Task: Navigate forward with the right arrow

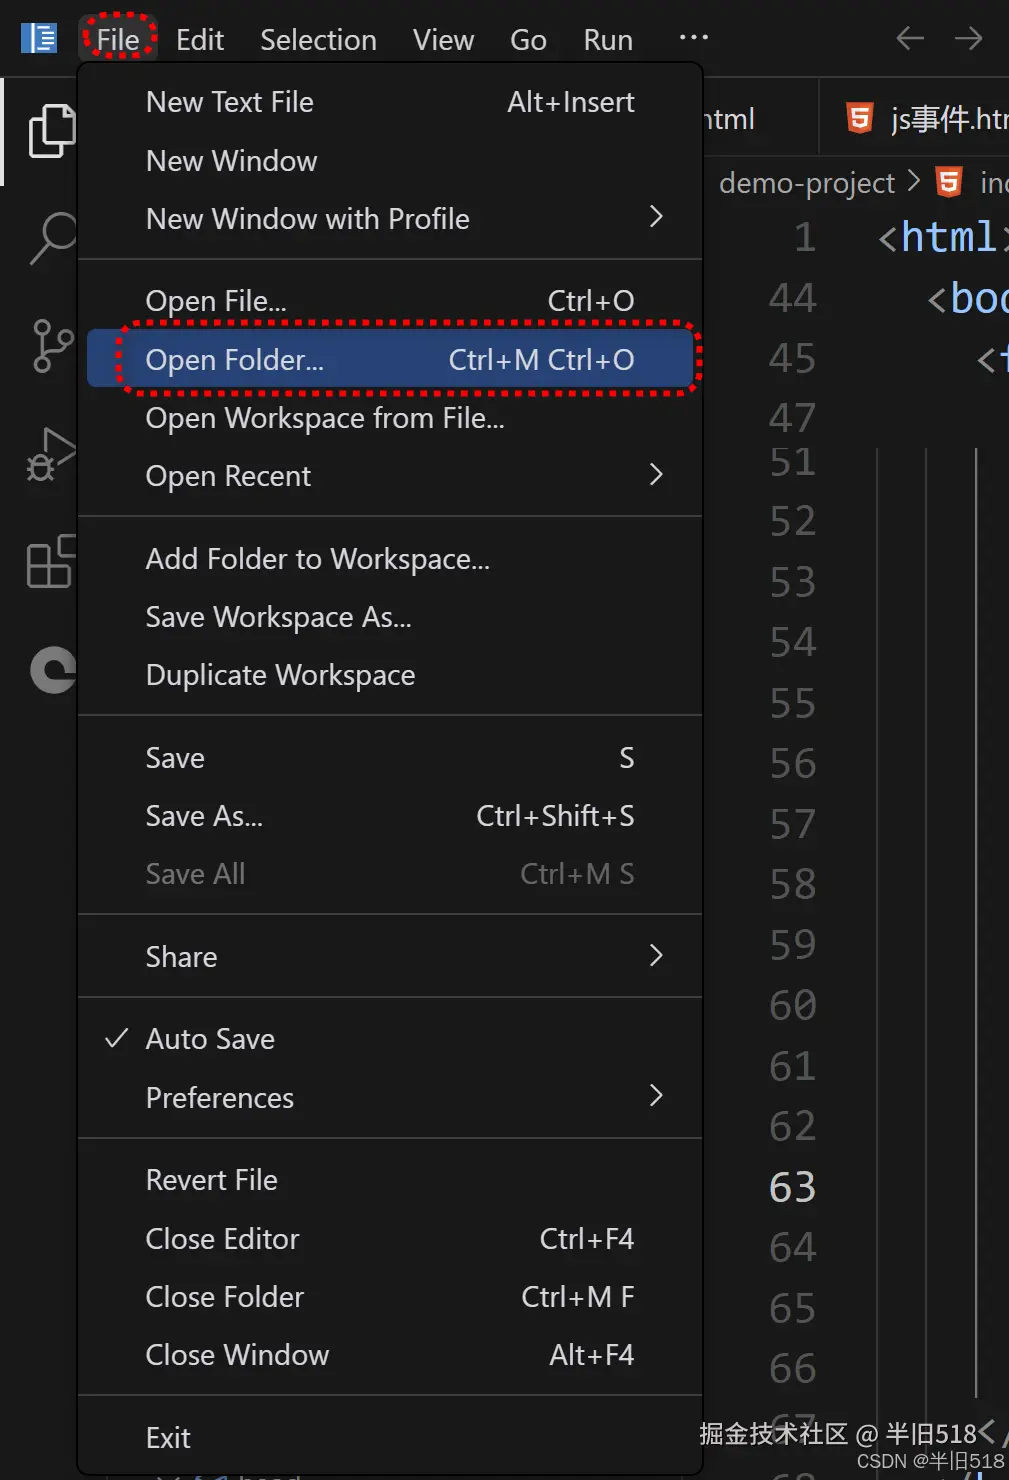Action: 968,39
